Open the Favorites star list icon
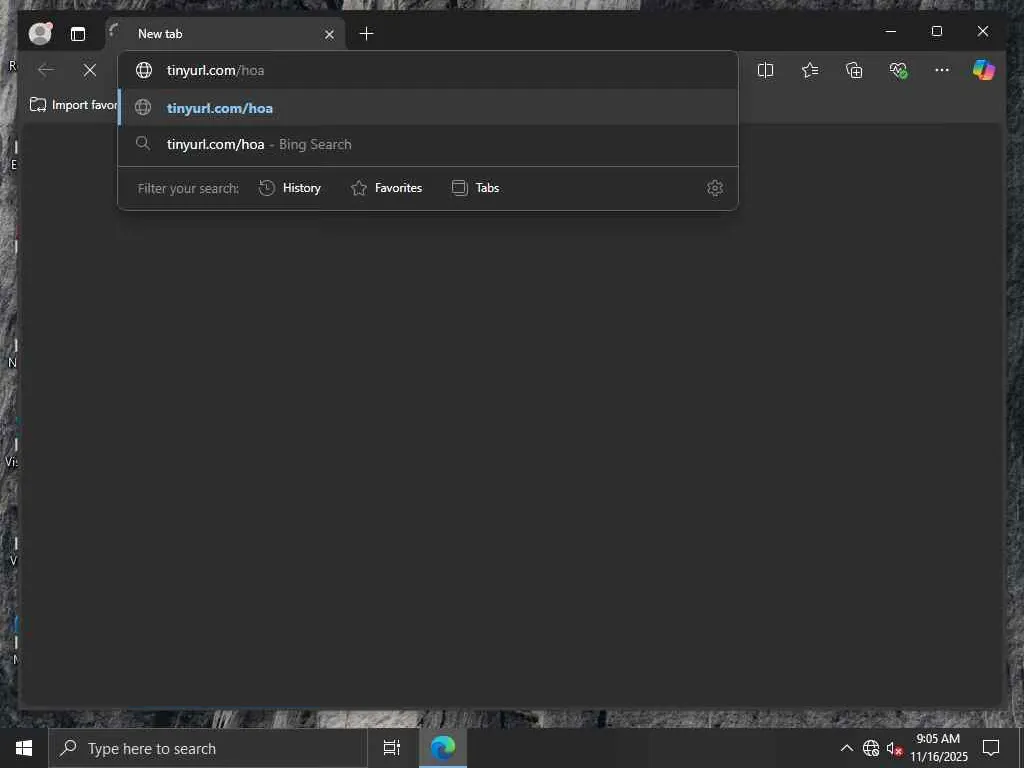The image size is (1024, 768). (810, 70)
